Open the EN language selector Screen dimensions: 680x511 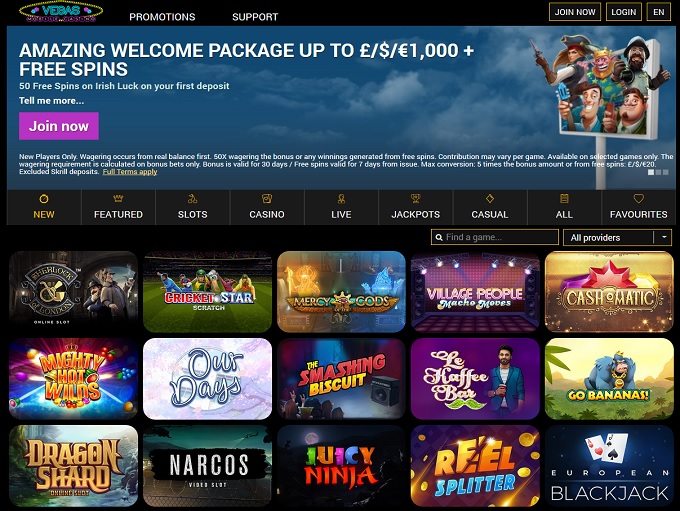658,12
